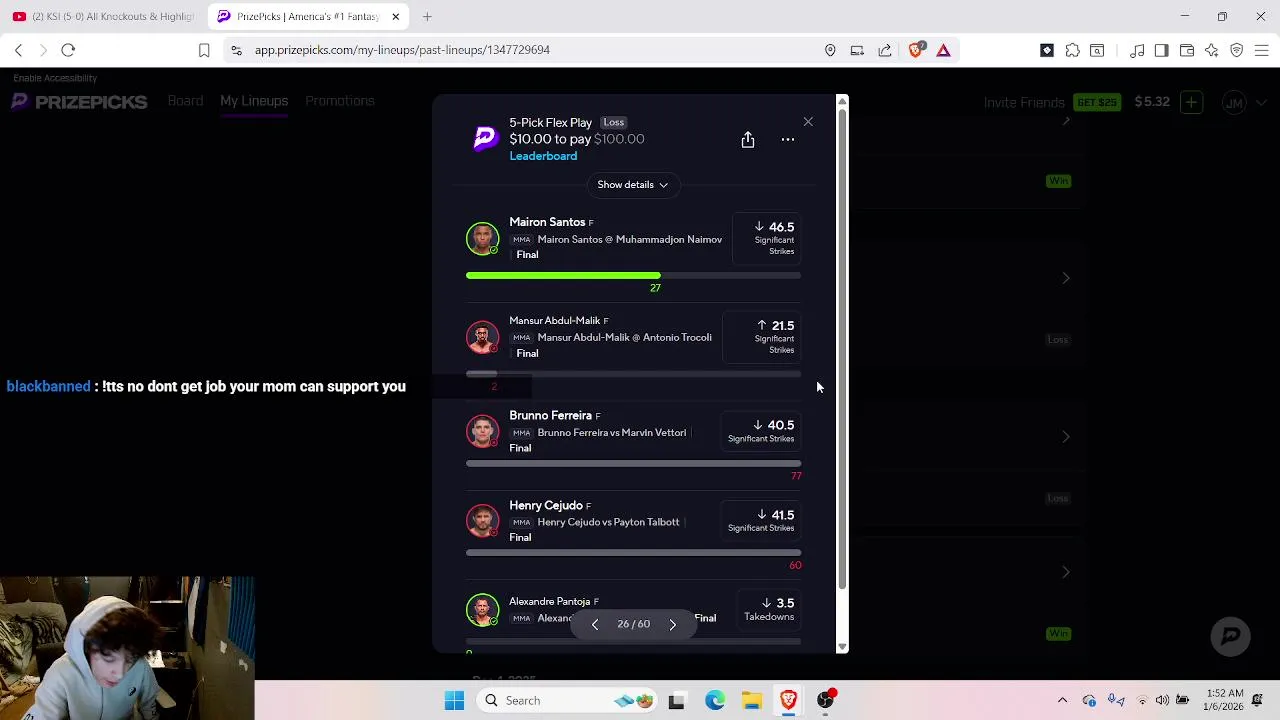Click Henry Cejudo 41.5 Significant Strikes pick
Image resolution: width=1280 pixels, height=720 pixels.
(x=762, y=520)
